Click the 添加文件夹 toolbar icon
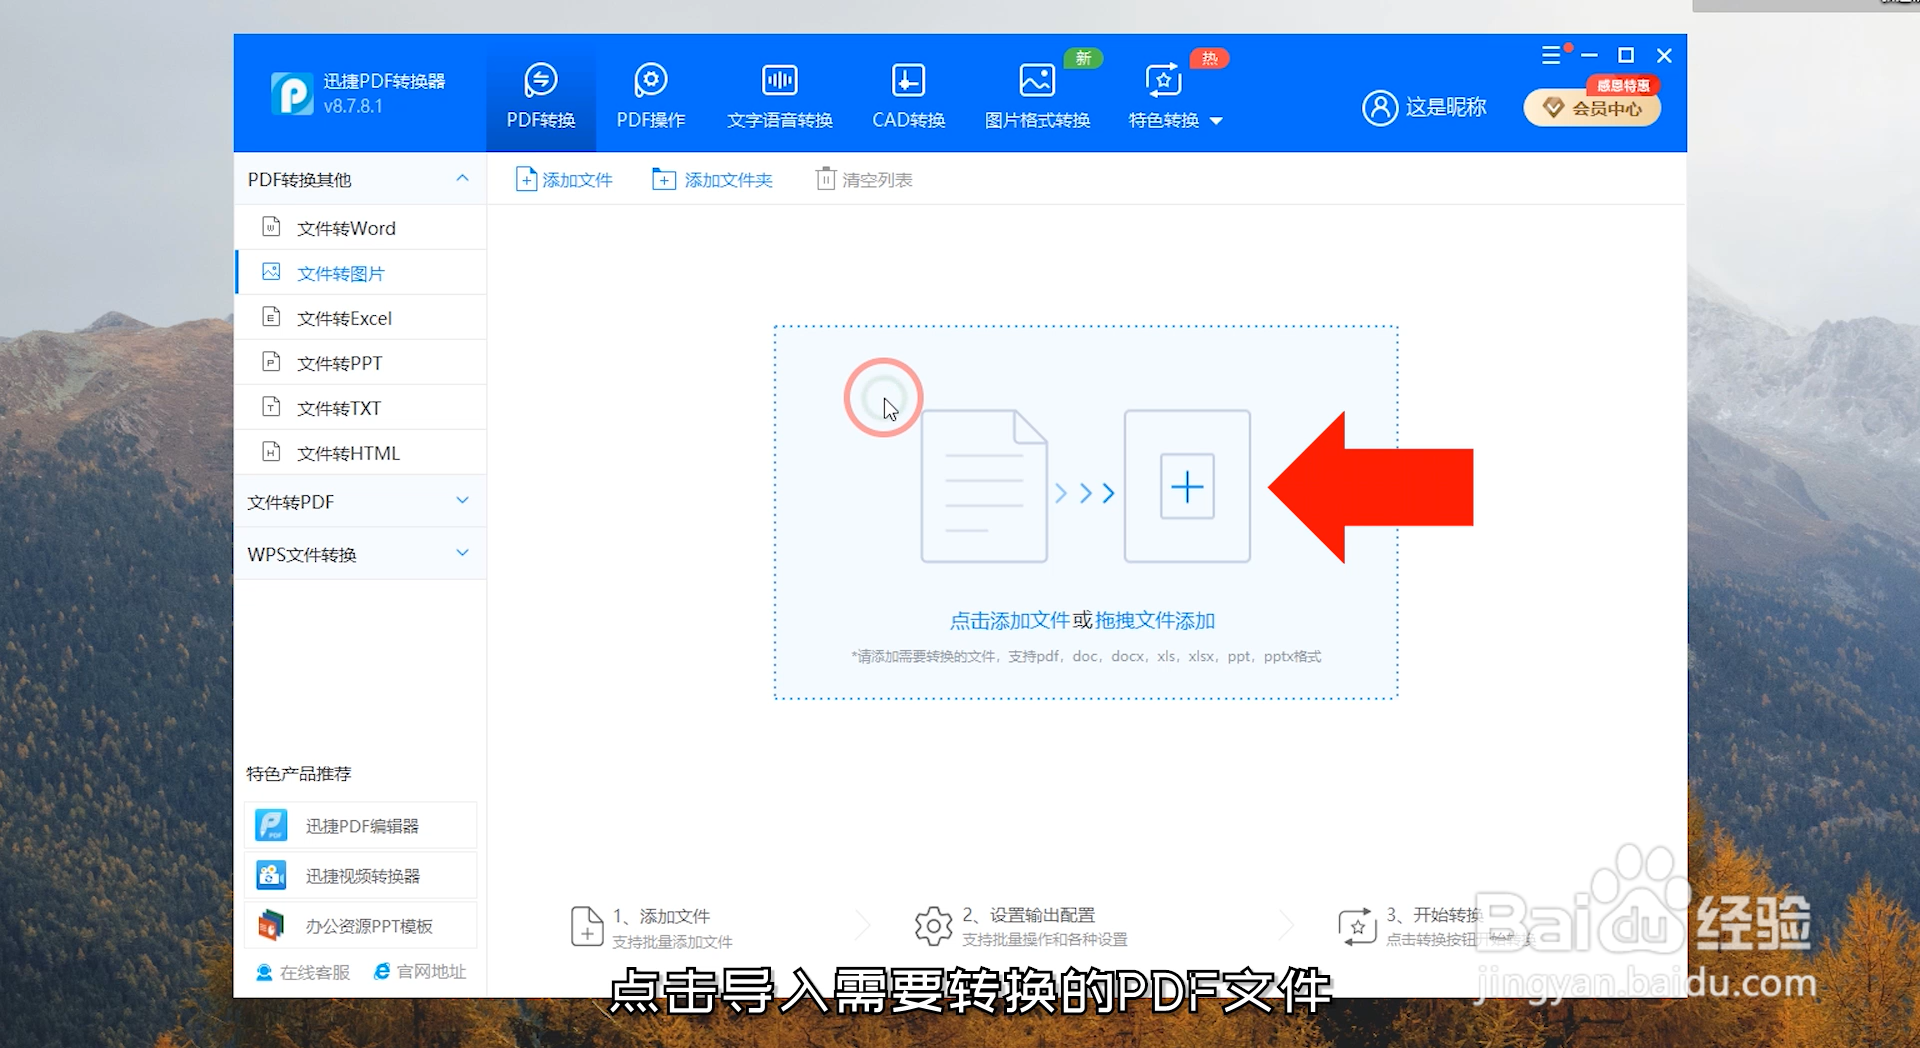Viewport: 1920px width, 1048px height. 712,179
